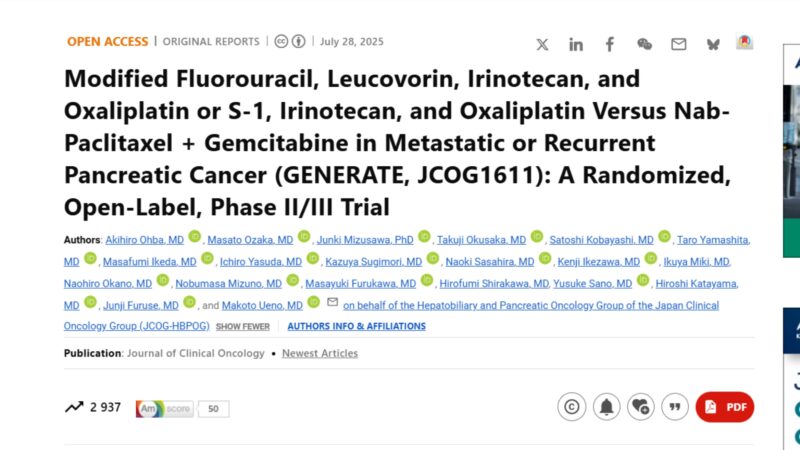This screenshot has width=800, height=450.
Task: Click the 2 937 view count
Action: coord(105,407)
